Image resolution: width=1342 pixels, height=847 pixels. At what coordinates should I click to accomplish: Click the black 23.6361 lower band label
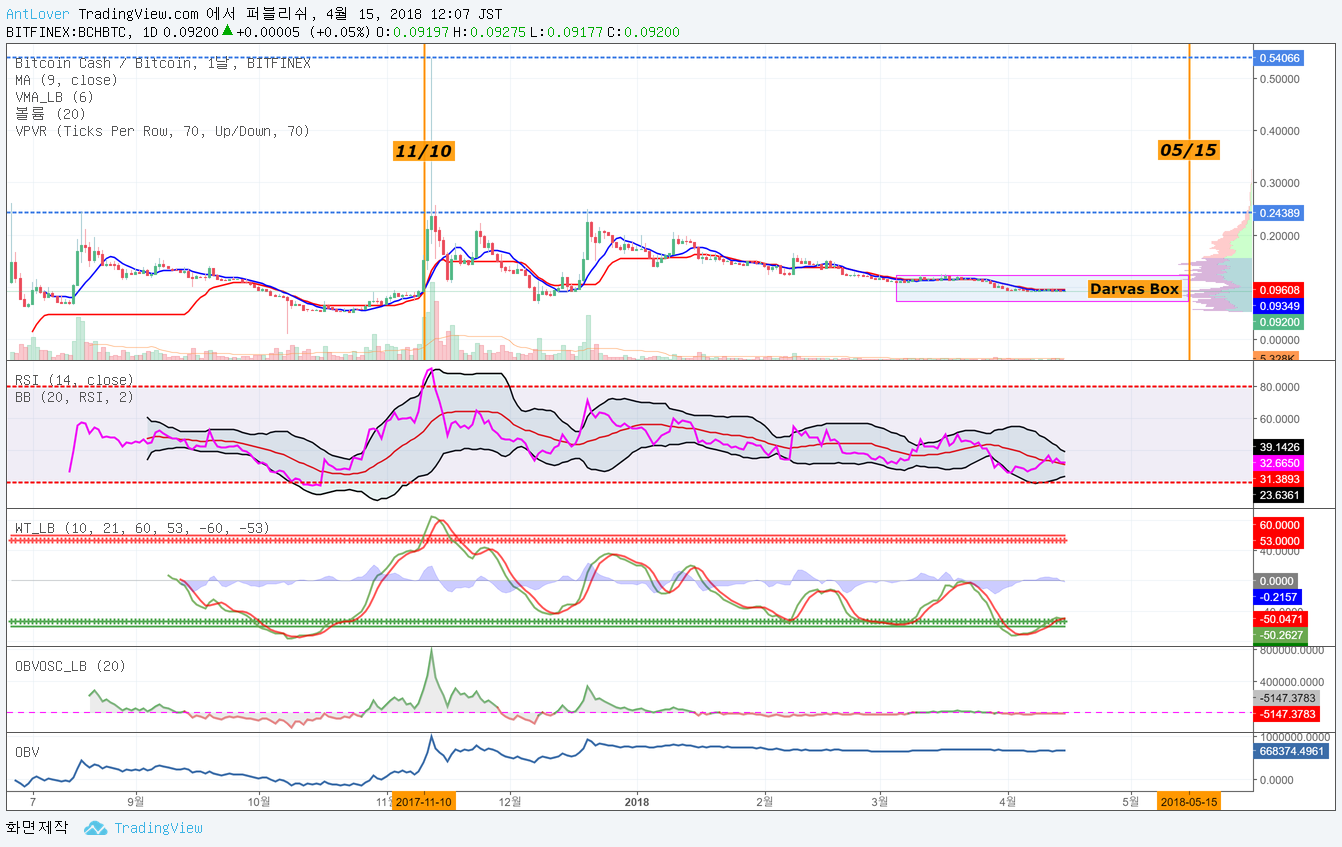pos(1279,494)
